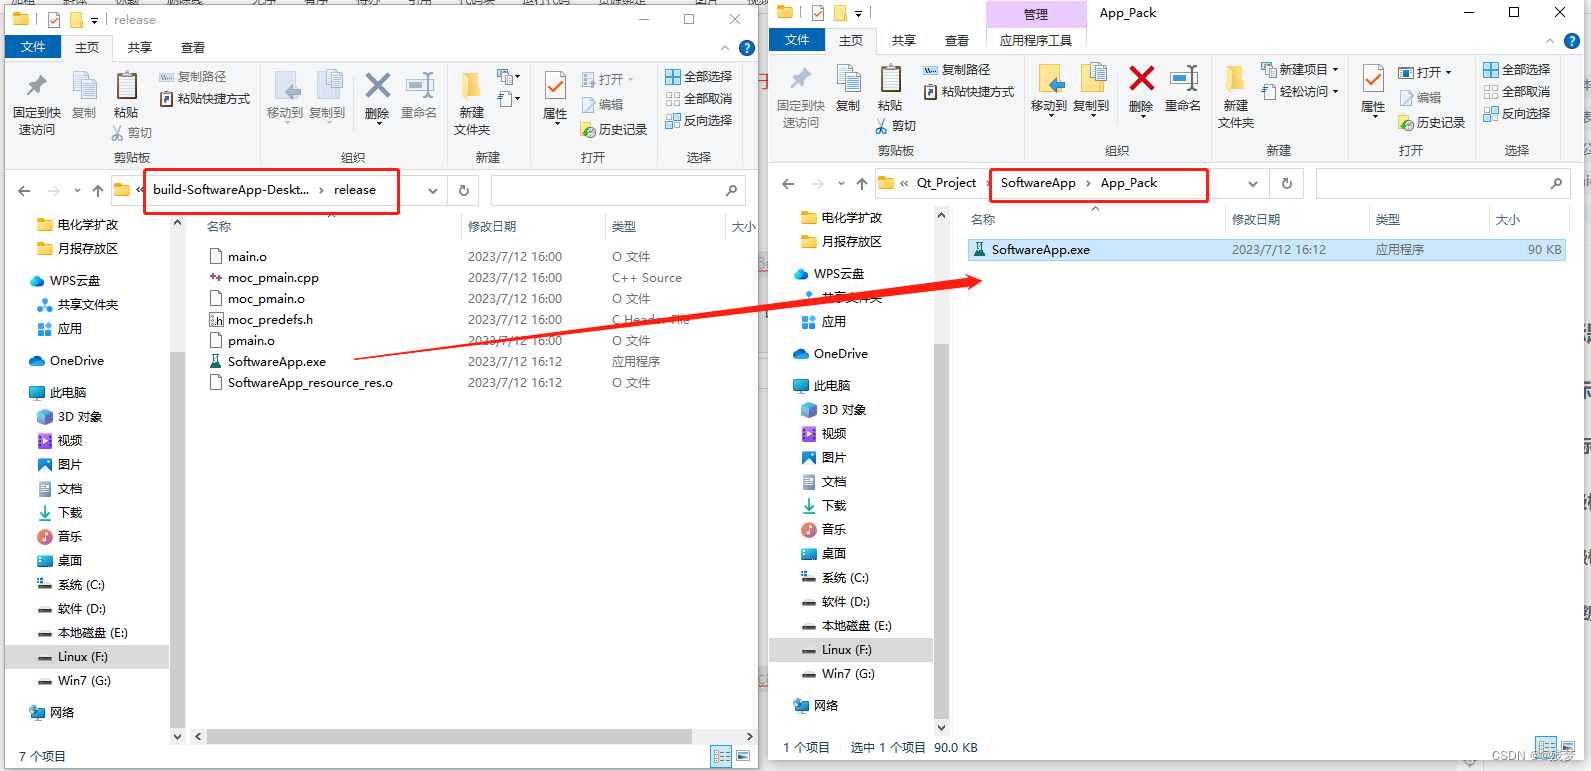Open recent locations dropdown in App_Pack window
Screen dimensions: 1591x771
[842, 183]
